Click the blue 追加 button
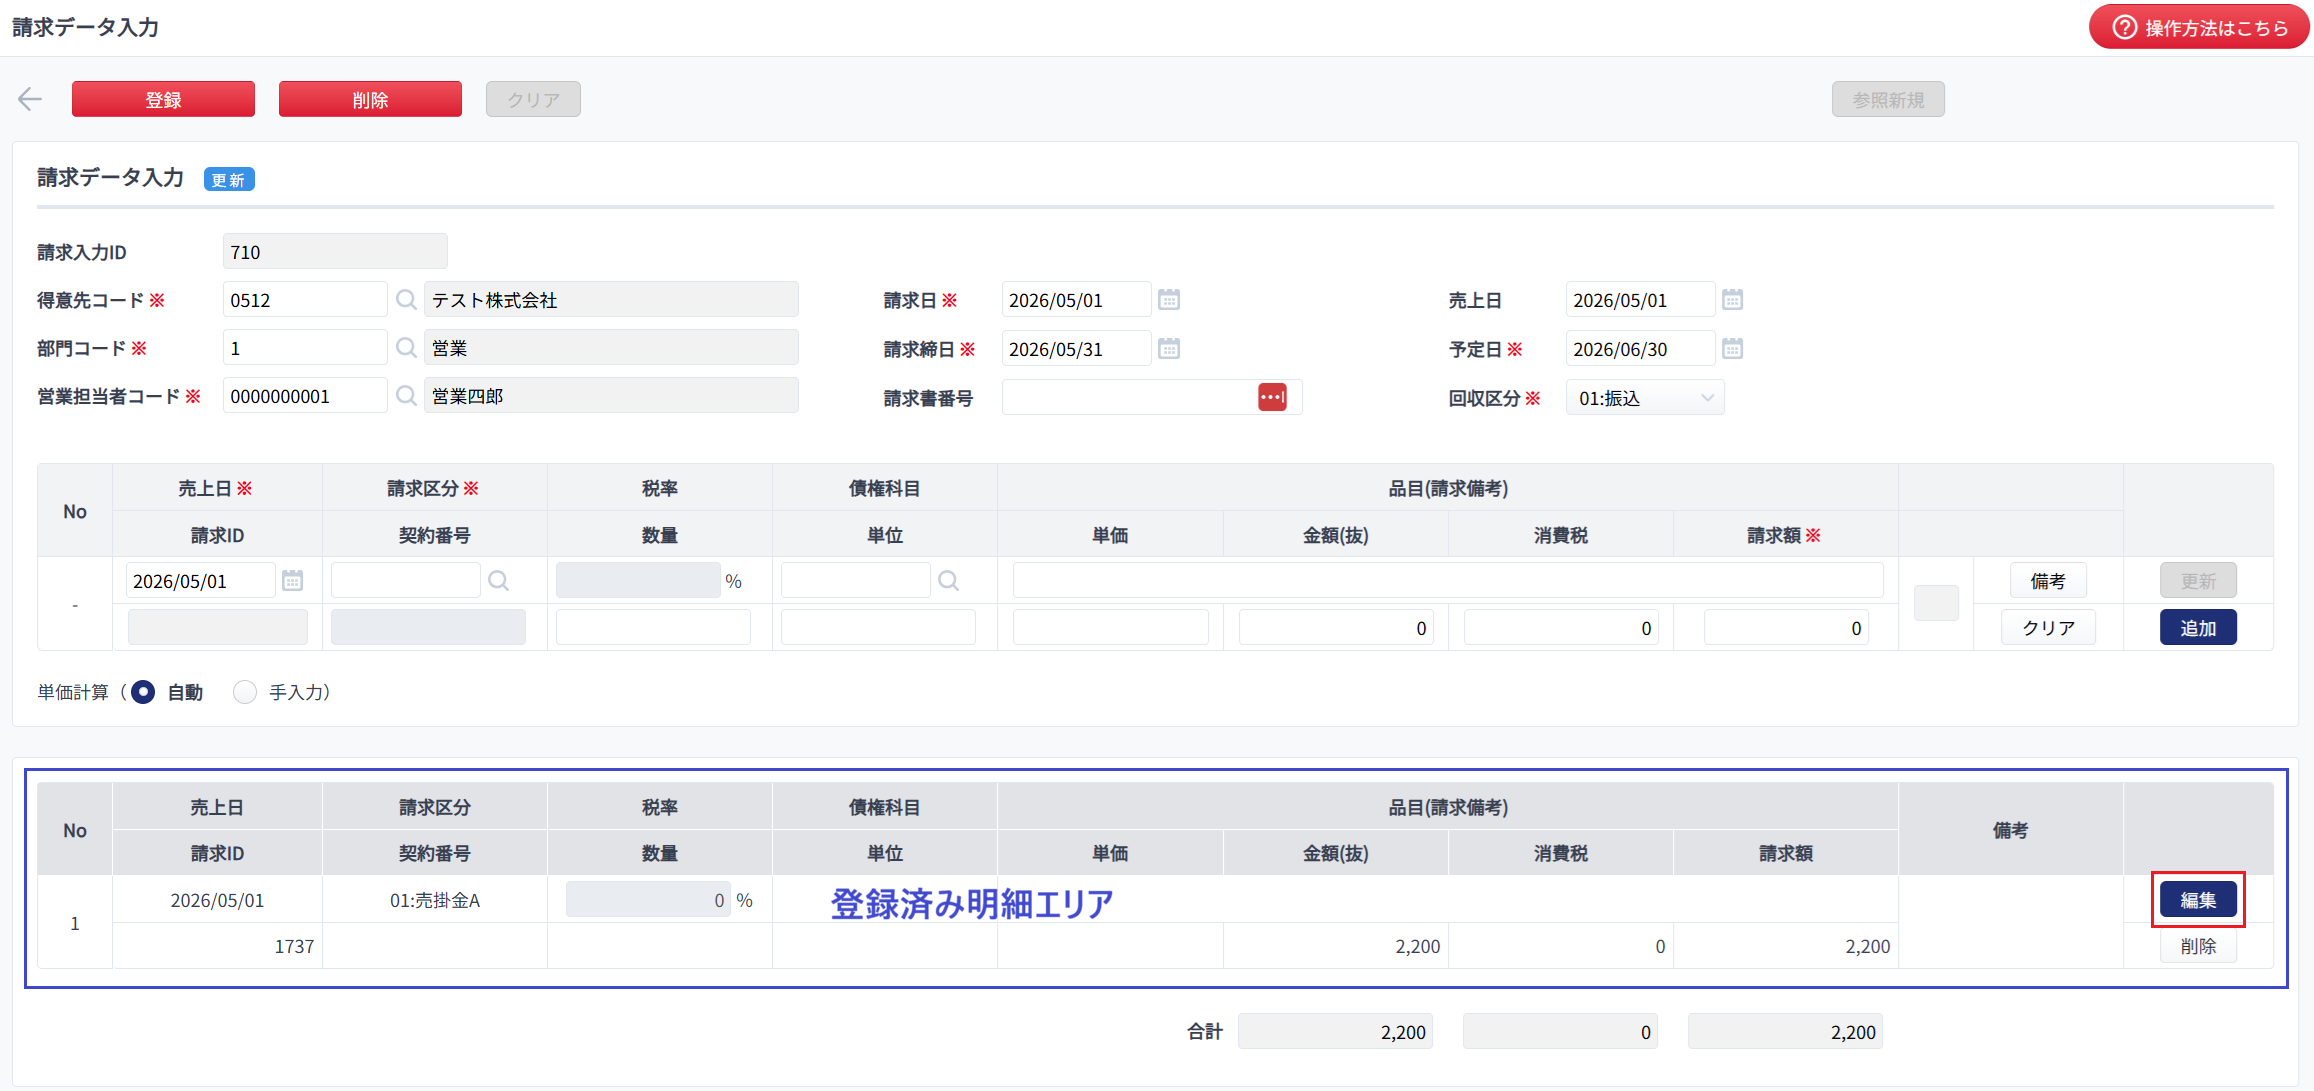The height and width of the screenshot is (1091, 2314). [x=2198, y=628]
